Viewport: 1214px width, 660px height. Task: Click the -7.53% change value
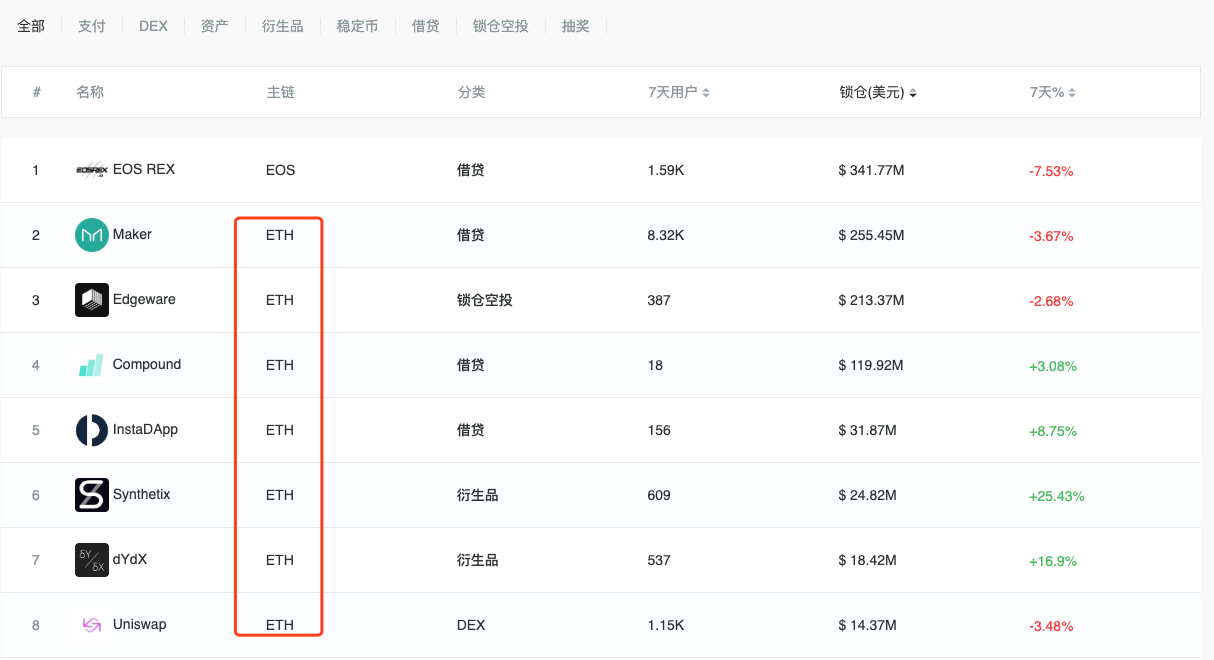1051,171
